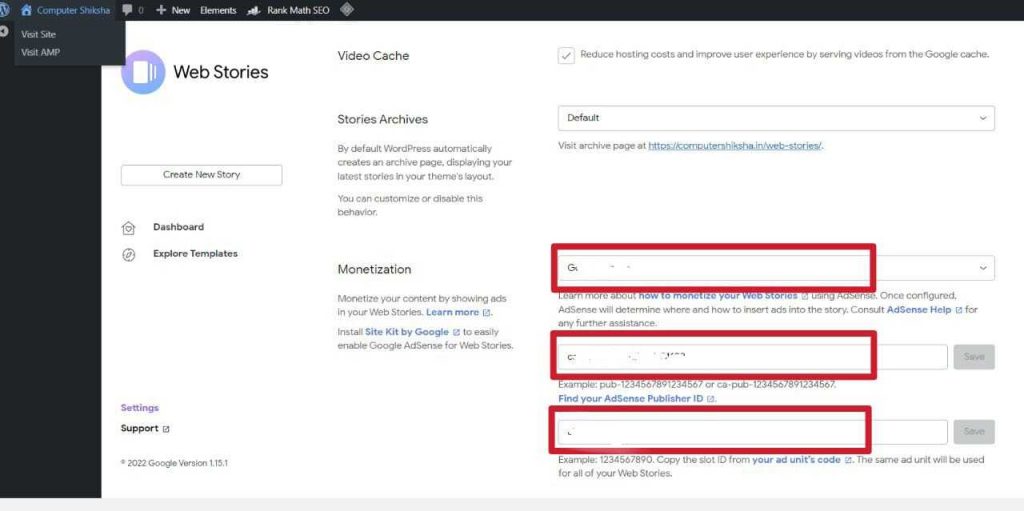The width and height of the screenshot is (1024, 511).
Task: Select Visit AMP from the menu
Action: click(x=40, y=52)
